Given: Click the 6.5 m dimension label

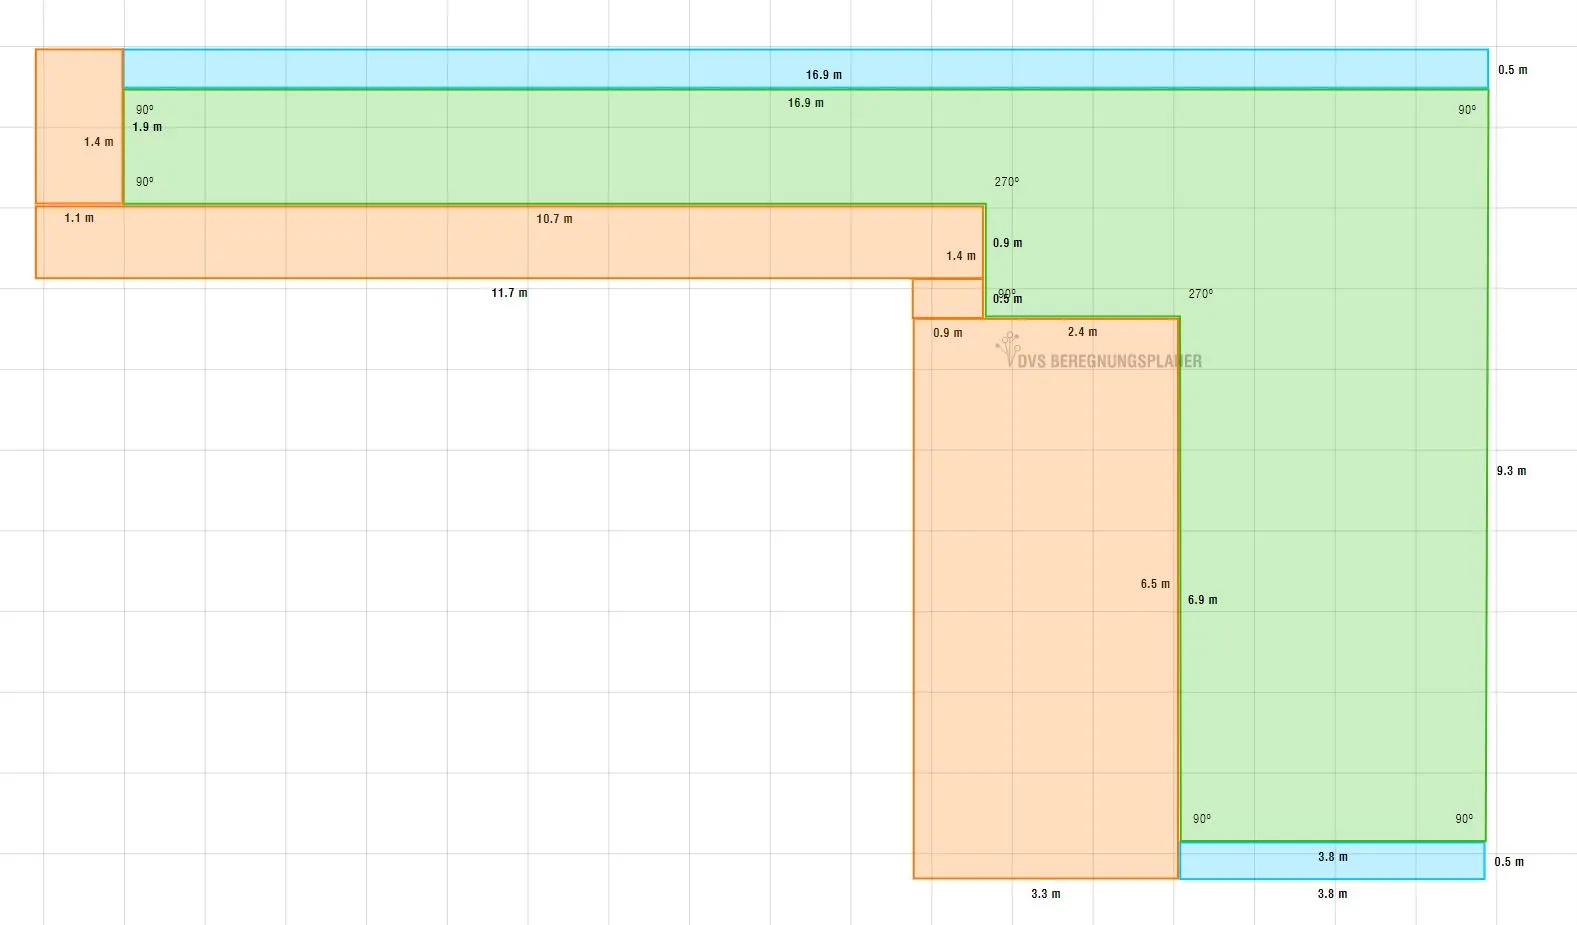Looking at the screenshot, I should click(x=1154, y=584).
